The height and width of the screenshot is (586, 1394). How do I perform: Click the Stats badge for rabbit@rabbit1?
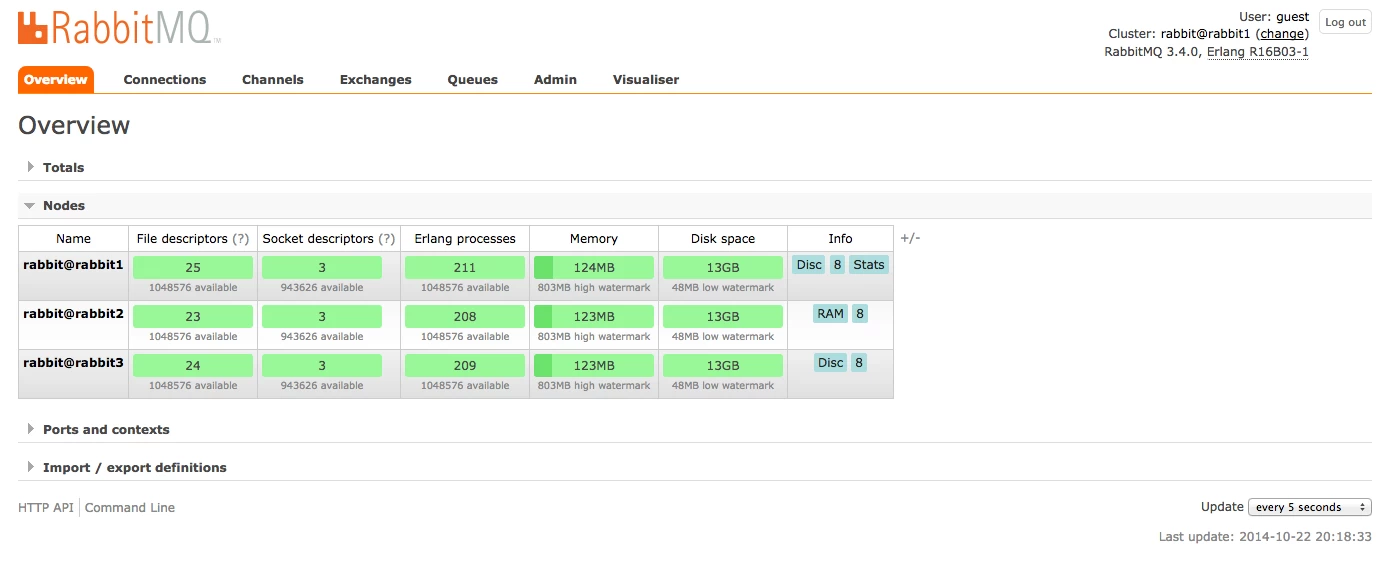click(x=869, y=265)
